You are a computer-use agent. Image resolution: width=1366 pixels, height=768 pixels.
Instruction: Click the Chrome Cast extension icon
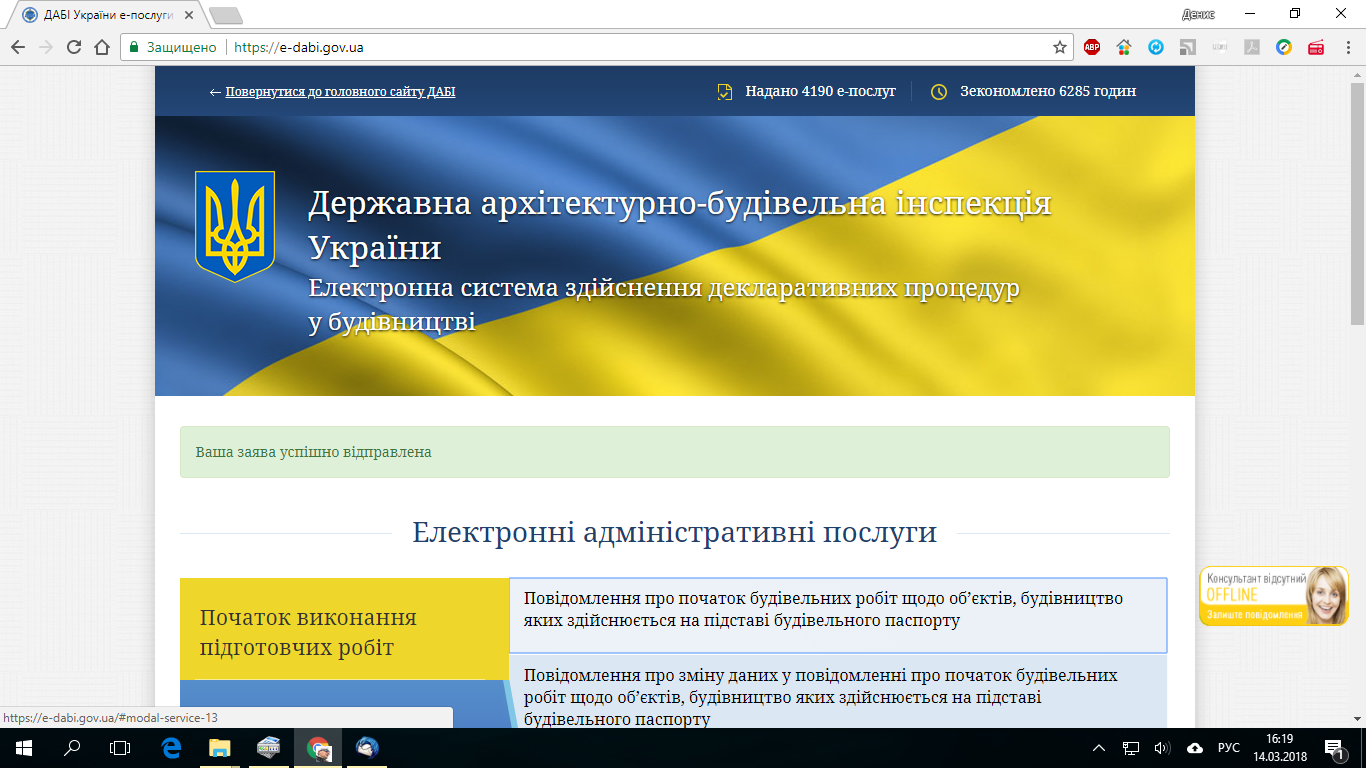[1188, 47]
